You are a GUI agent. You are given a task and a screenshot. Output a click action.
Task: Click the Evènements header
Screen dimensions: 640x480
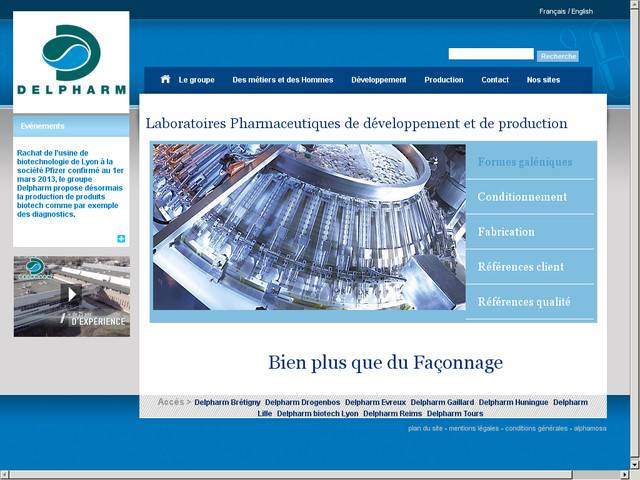pos(71,126)
